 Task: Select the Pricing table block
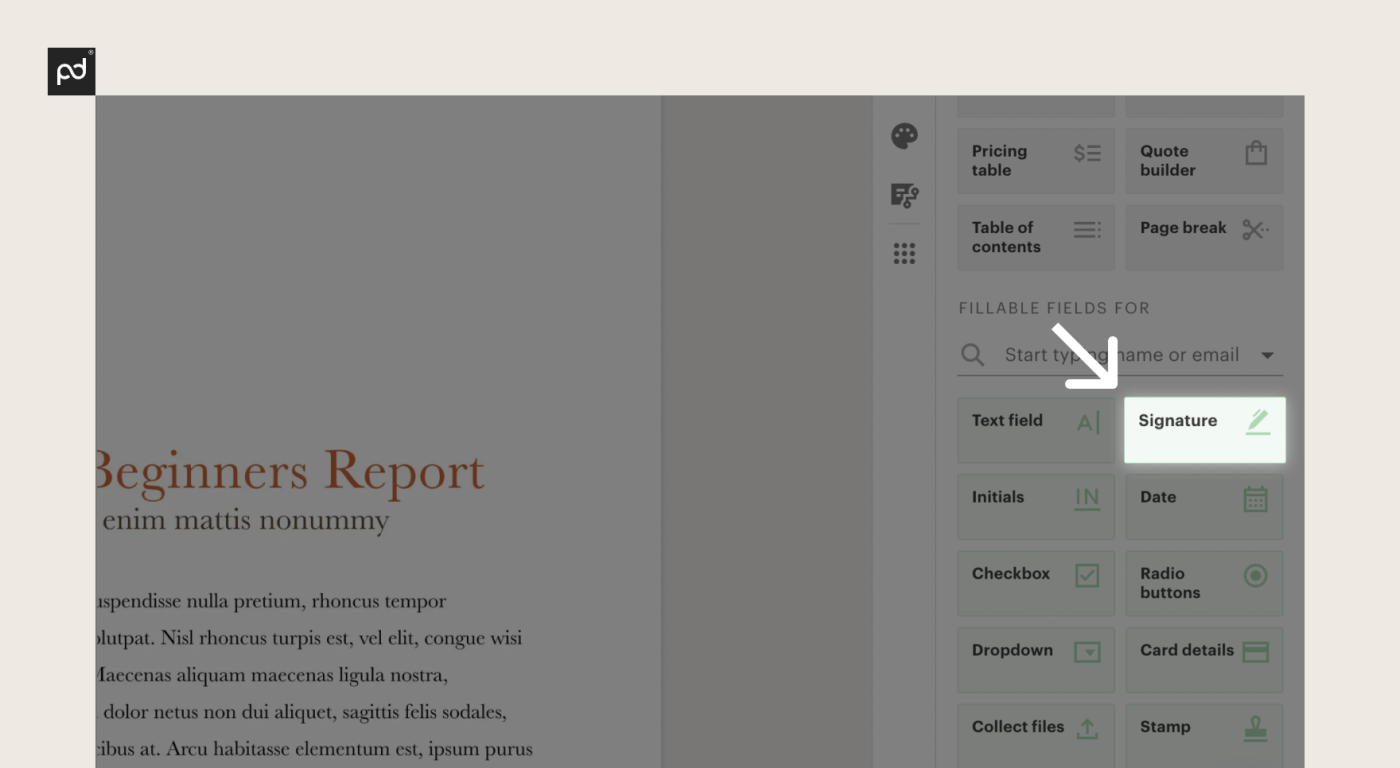click(x=1036, y=161)
